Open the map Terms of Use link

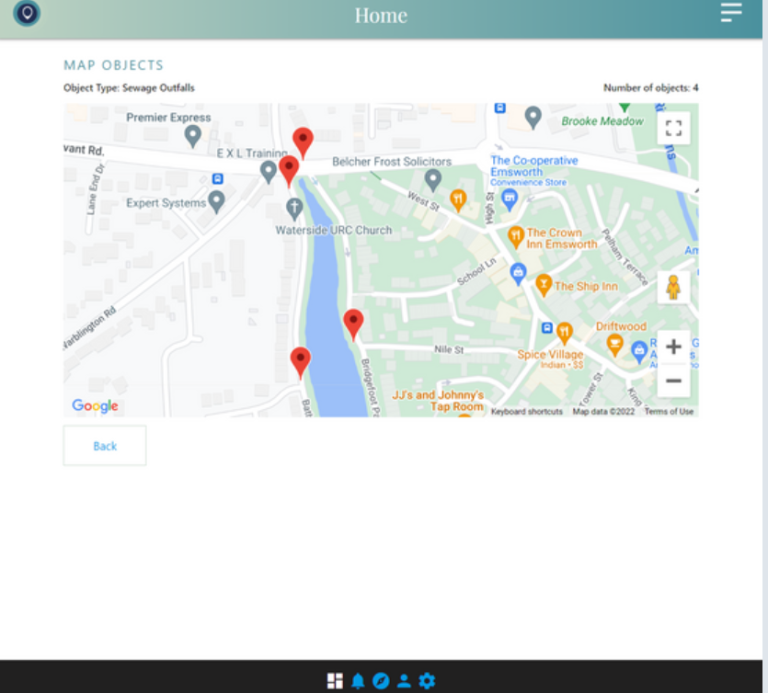click(669, 411)
